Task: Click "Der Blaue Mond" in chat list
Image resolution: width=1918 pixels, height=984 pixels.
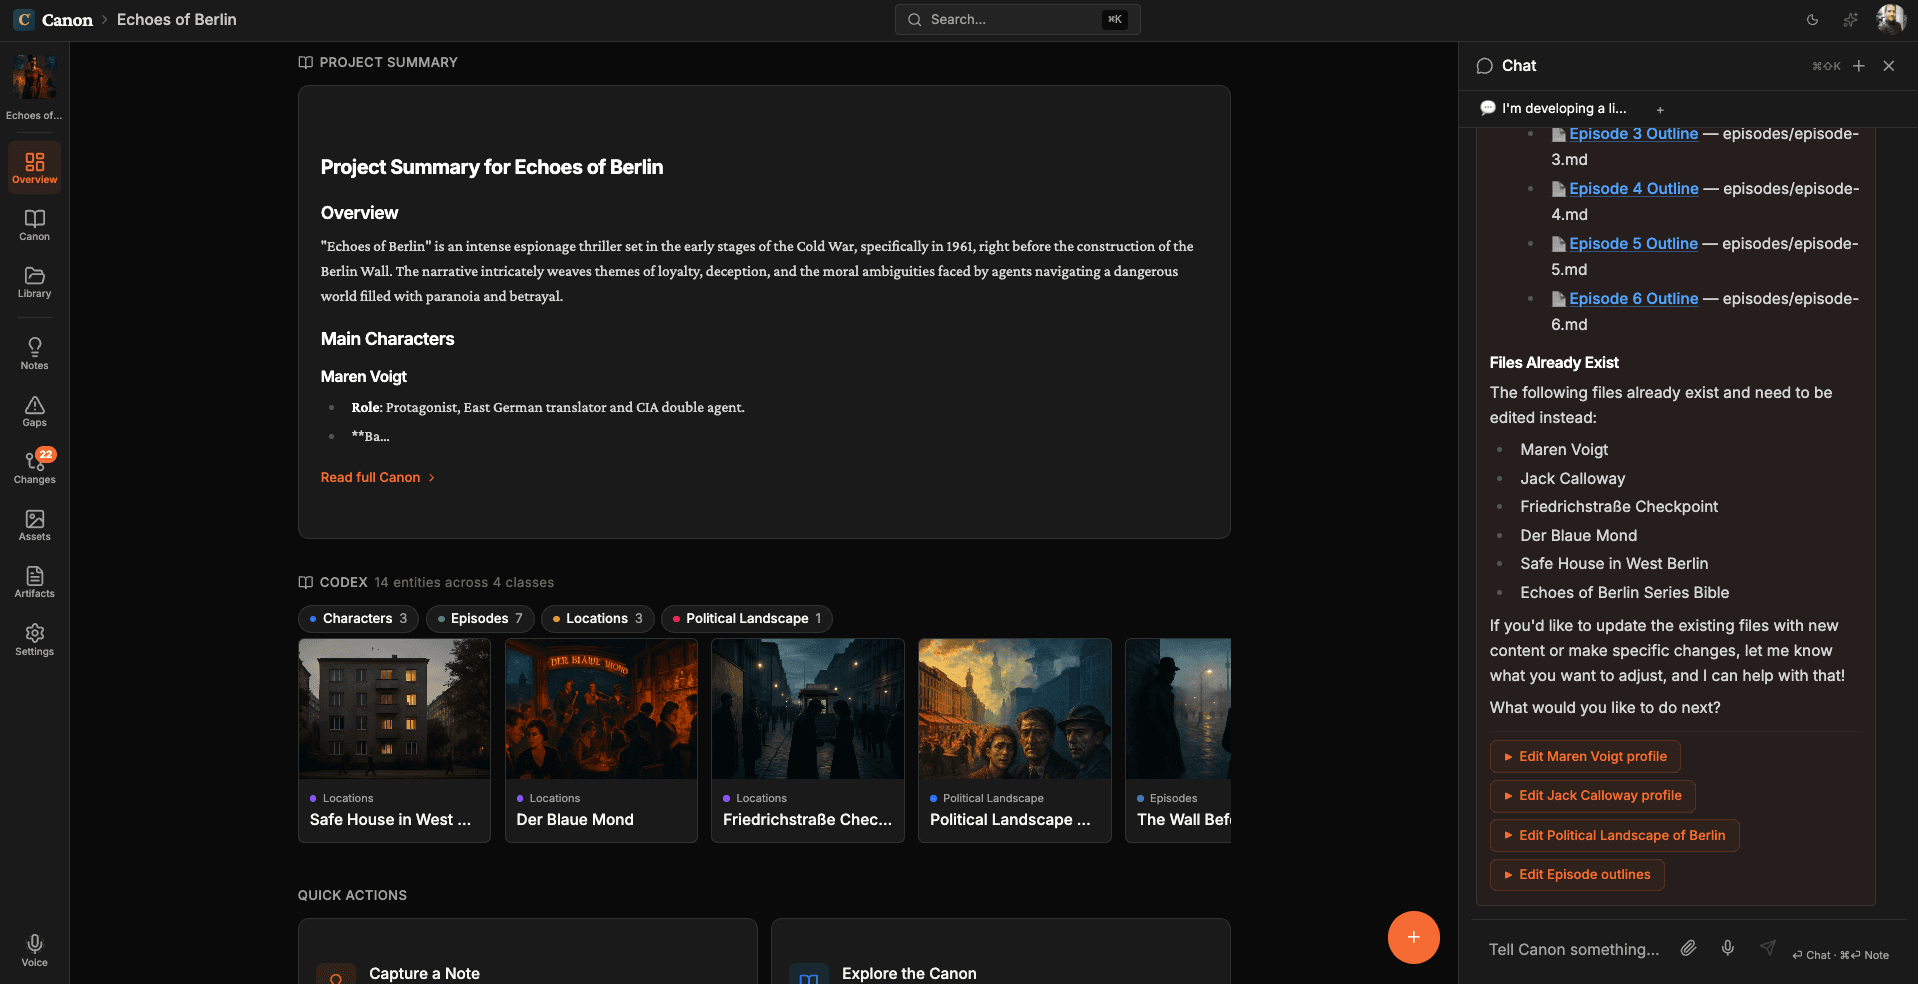Action: pos(1578,536)
